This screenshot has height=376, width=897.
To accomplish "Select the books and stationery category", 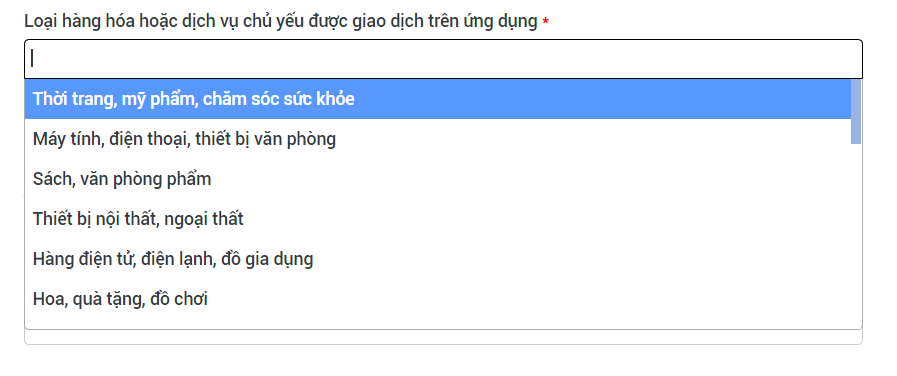I will pyautogui.click(x=438, y=179).
